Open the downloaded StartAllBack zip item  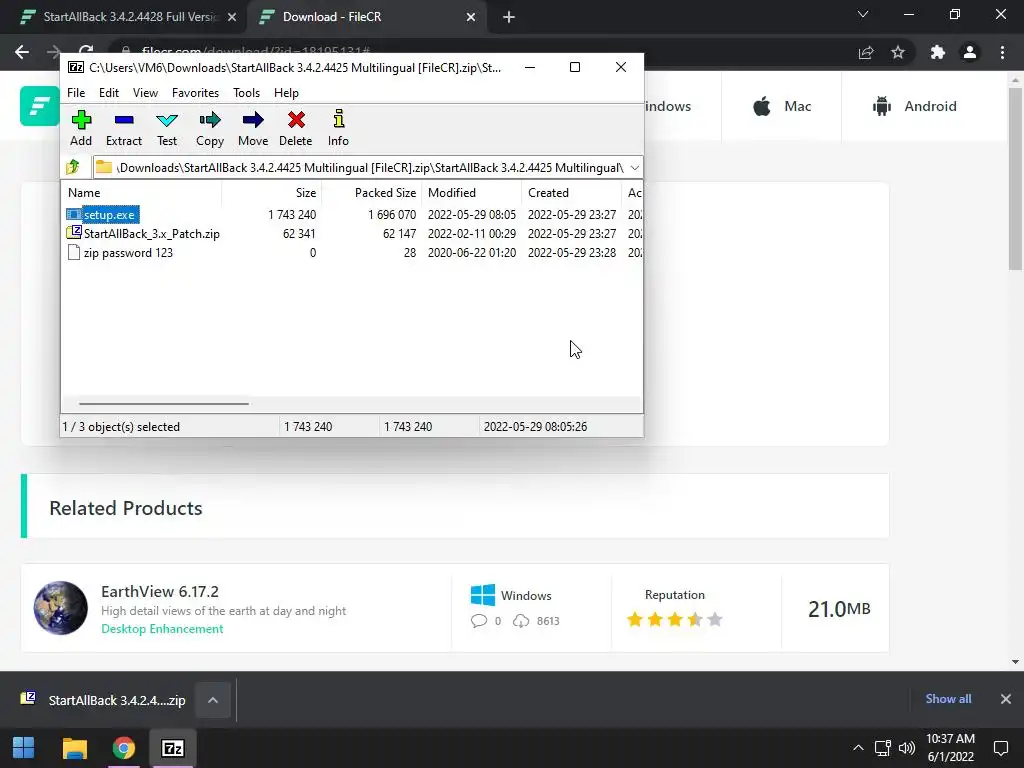[x=103, y=700]
